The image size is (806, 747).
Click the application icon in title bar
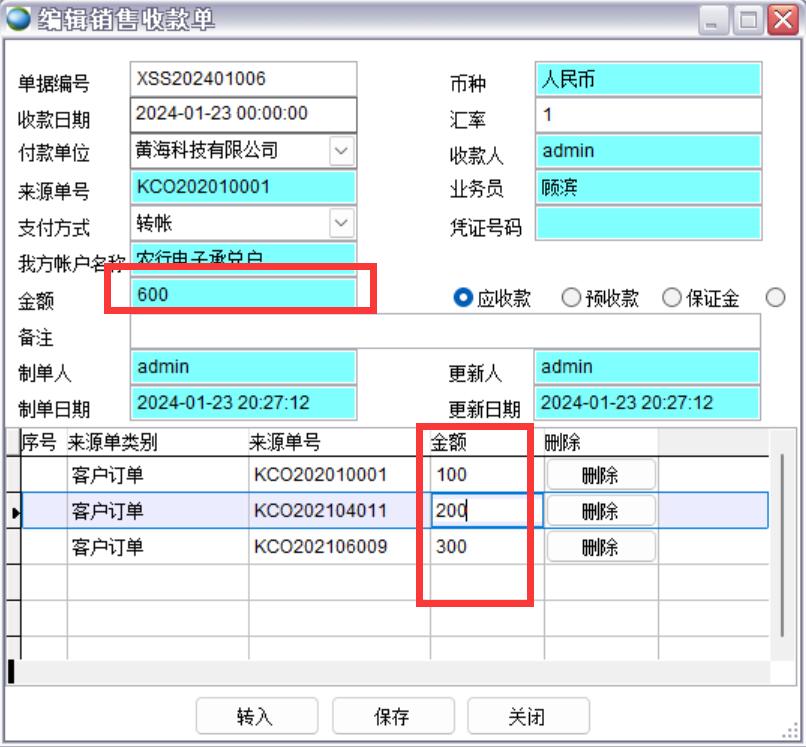pyautogui.click(x=19, y=18)
